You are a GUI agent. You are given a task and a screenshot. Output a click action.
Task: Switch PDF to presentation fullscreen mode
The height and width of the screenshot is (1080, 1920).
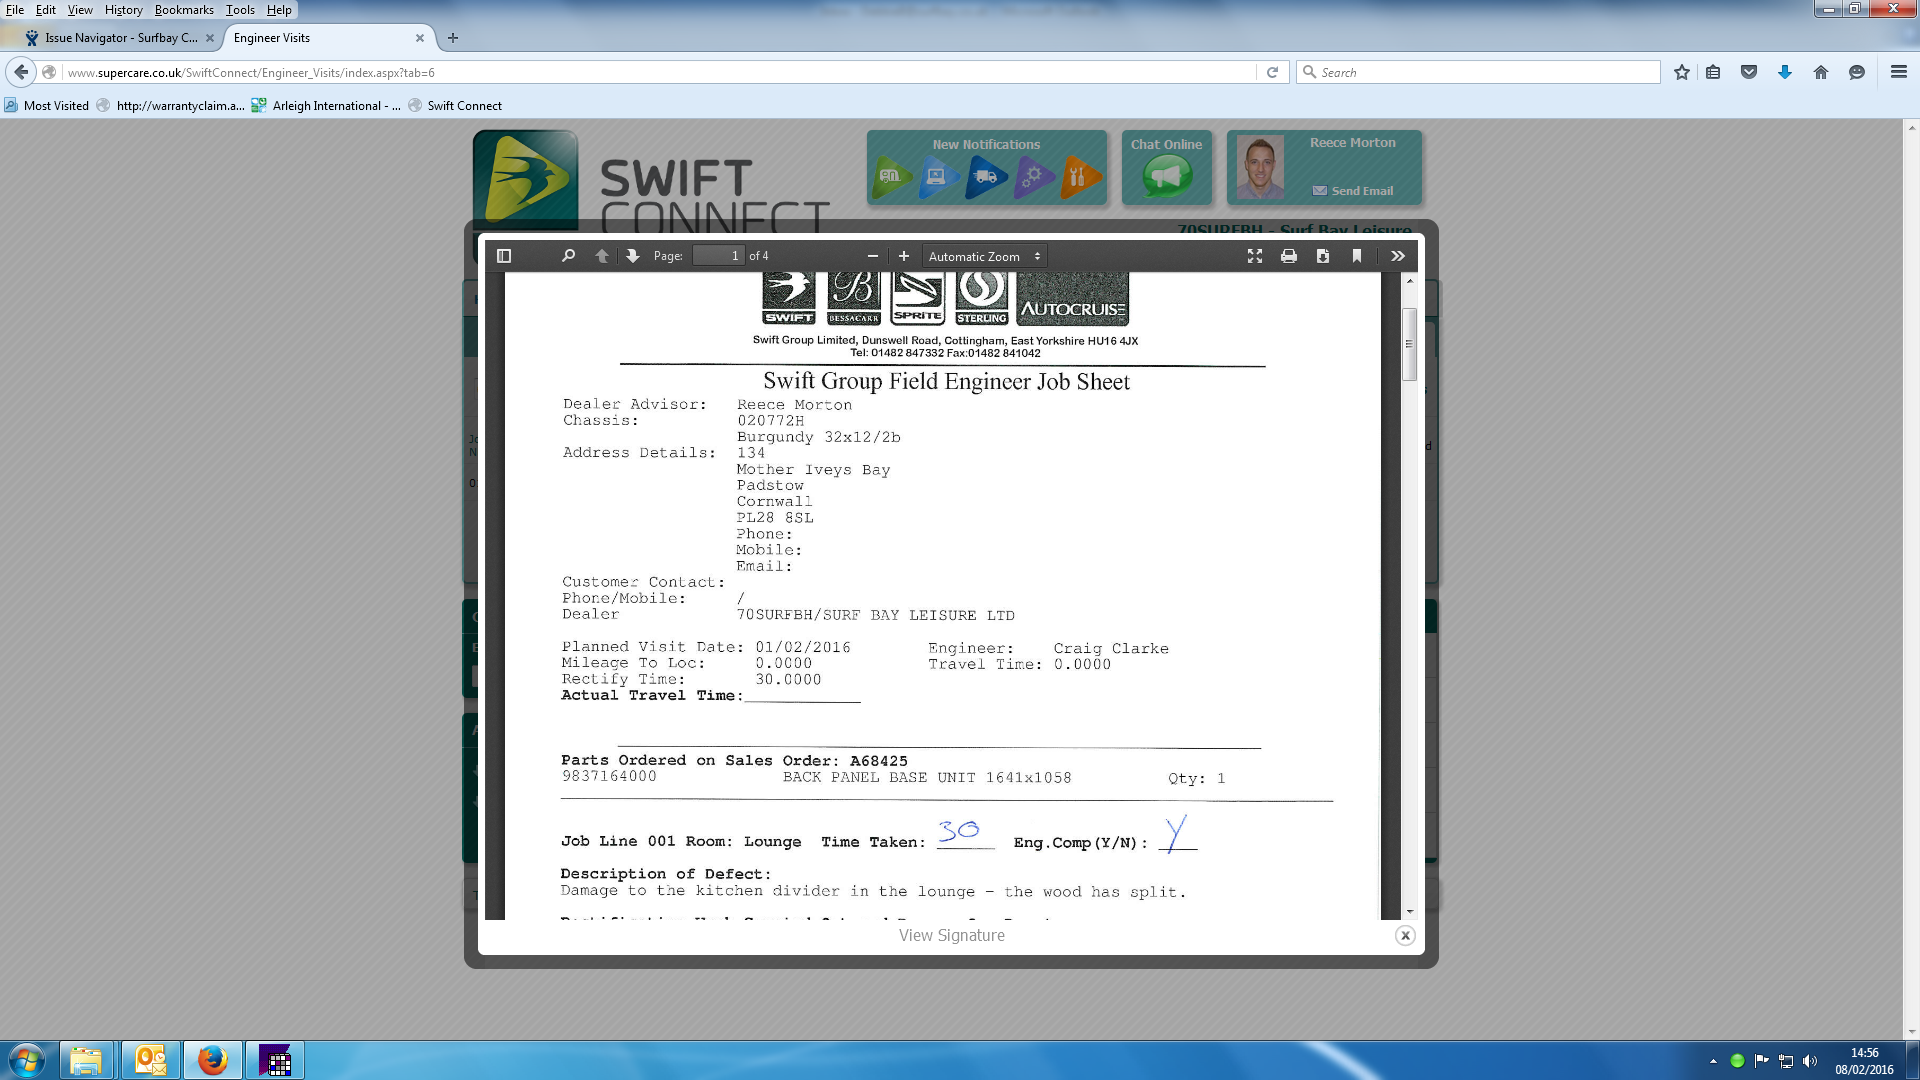1255,256
